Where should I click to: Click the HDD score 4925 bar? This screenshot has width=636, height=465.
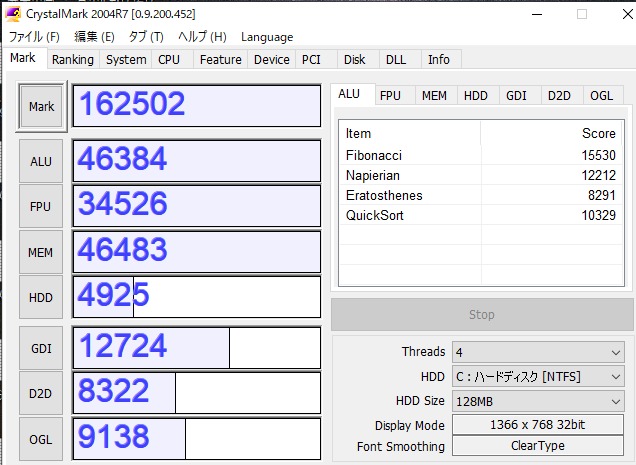click(197, 297)
